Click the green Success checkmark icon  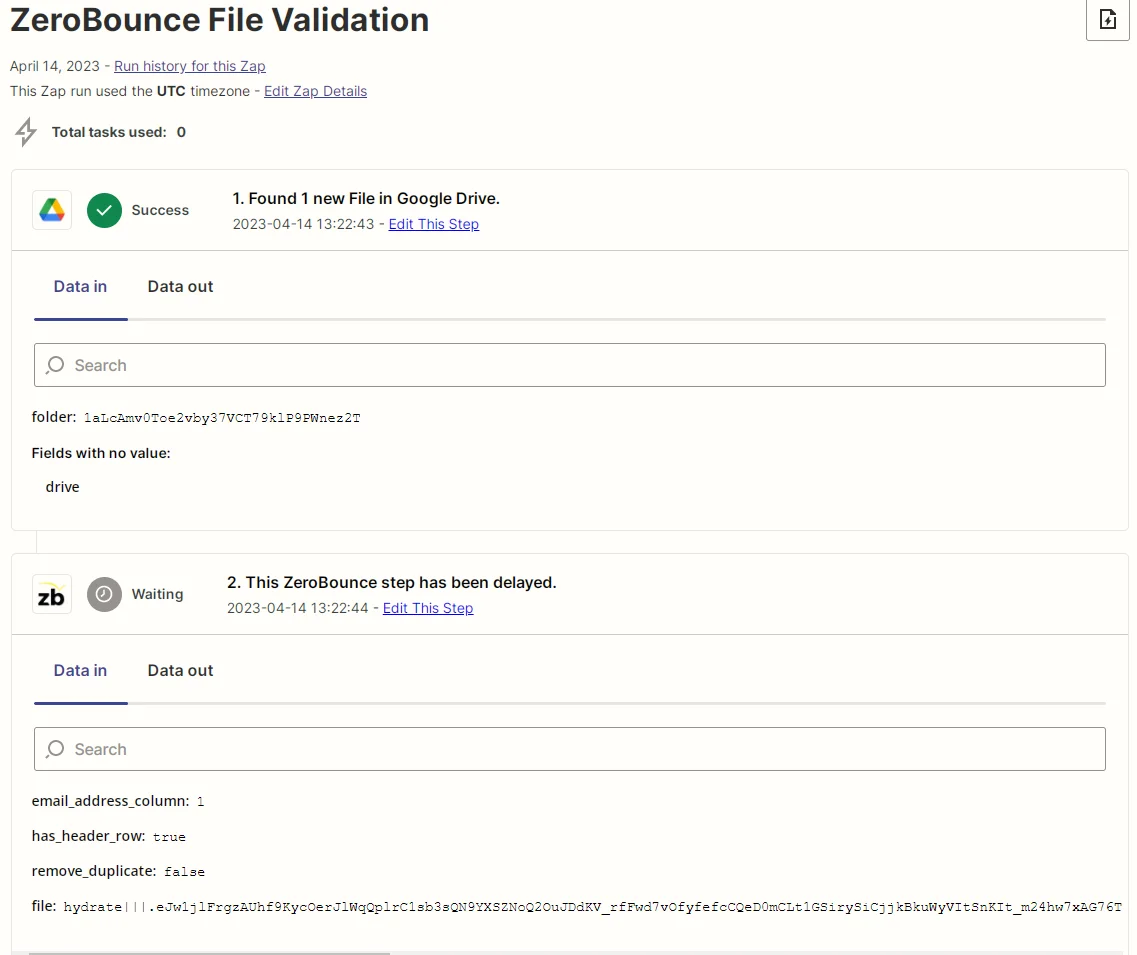104,210
